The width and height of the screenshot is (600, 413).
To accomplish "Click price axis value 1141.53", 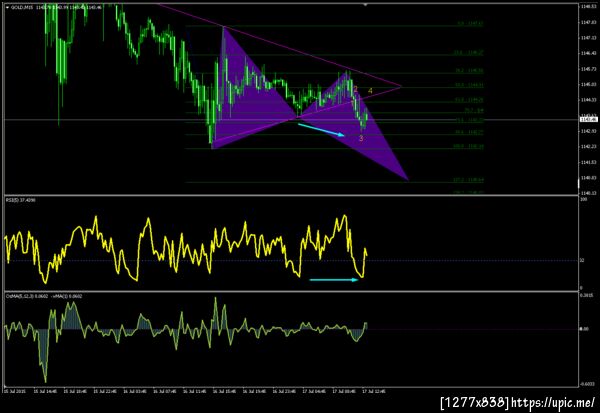I will pos(588,162).
